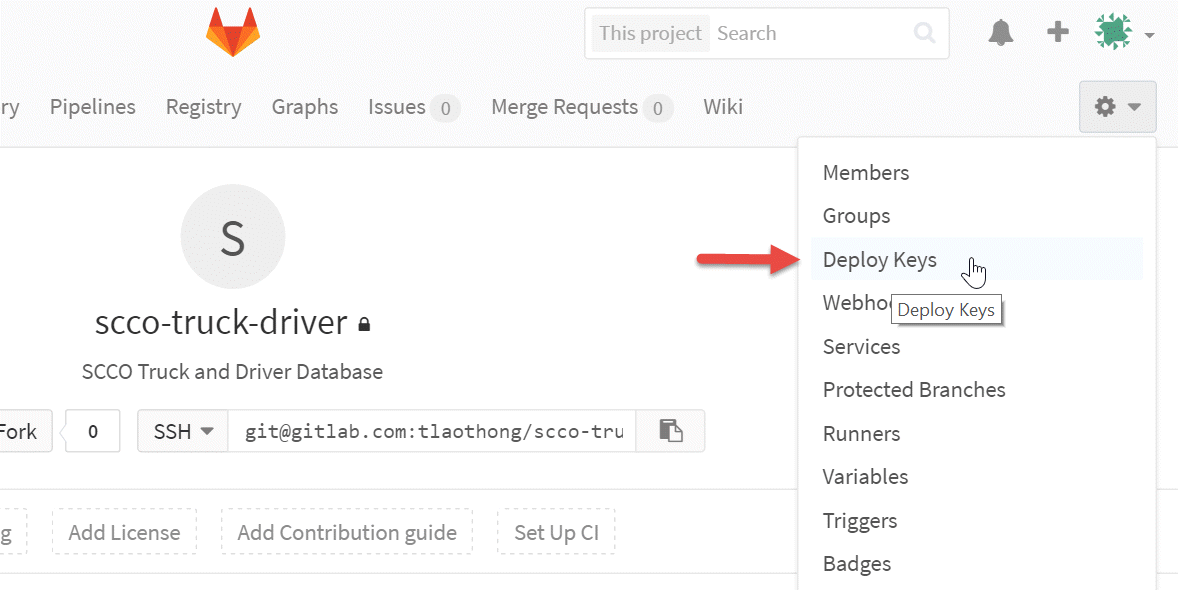
Task: Click the search magnifier icon
Action: [x=925, y=33]
